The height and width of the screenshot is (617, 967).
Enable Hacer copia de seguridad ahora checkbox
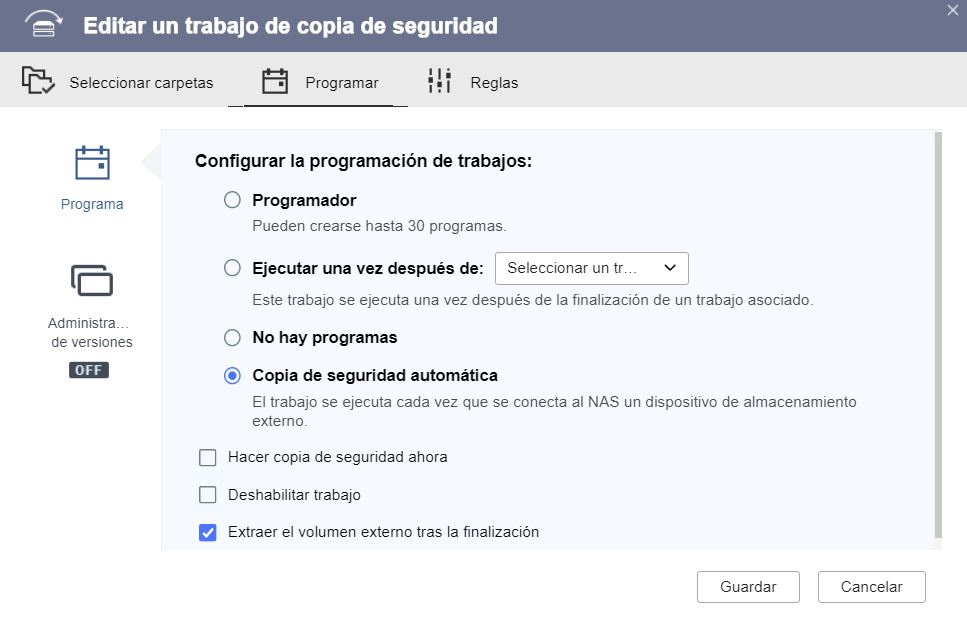click(208, 458)
